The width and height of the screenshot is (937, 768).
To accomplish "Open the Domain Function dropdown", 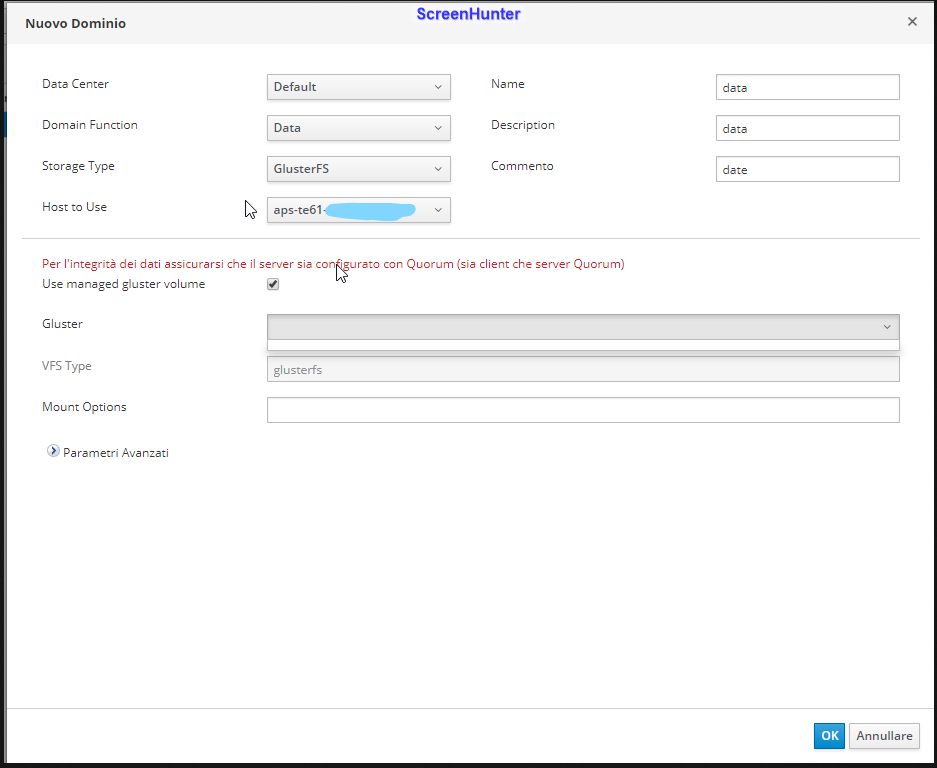I will [358, 128].
